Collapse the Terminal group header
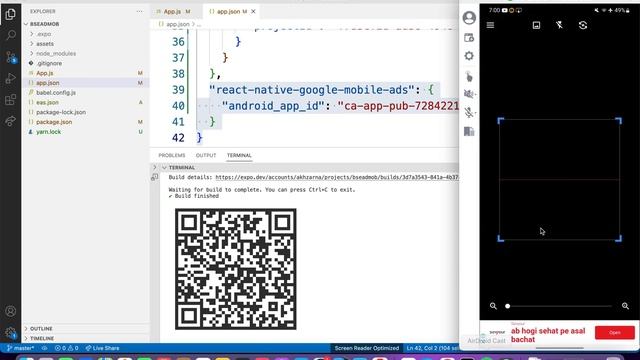The width and height of the screenshot is (640, 360). pyautogui.click(x=182, y=167)
